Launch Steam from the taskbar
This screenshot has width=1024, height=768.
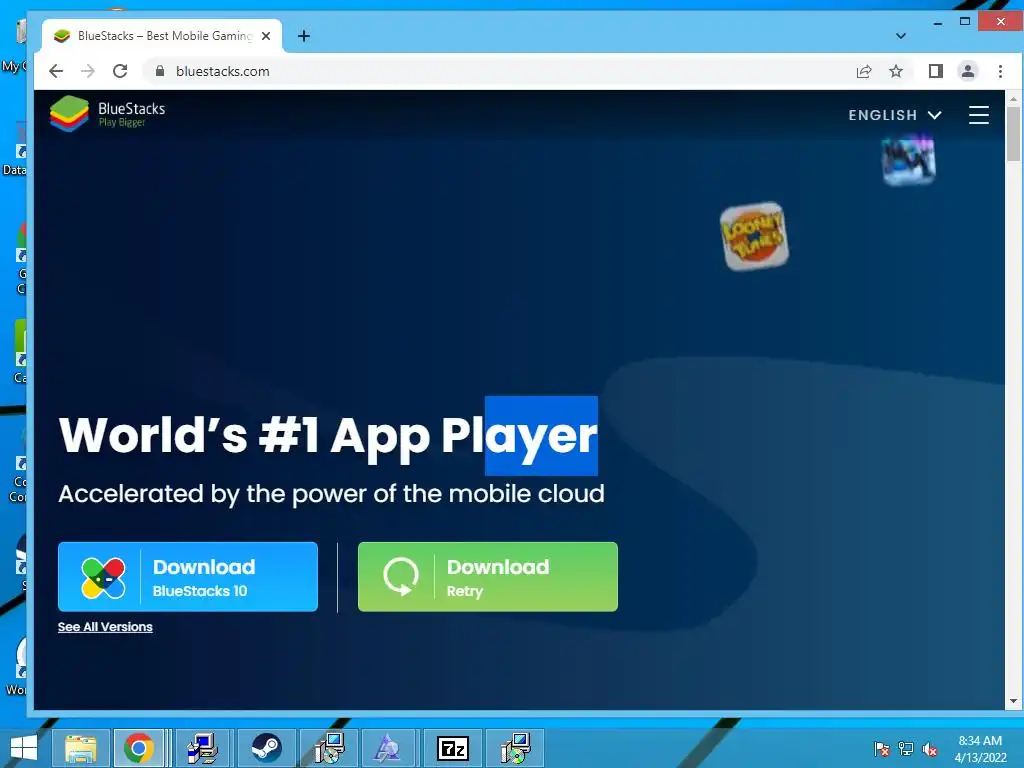[266, 748]
